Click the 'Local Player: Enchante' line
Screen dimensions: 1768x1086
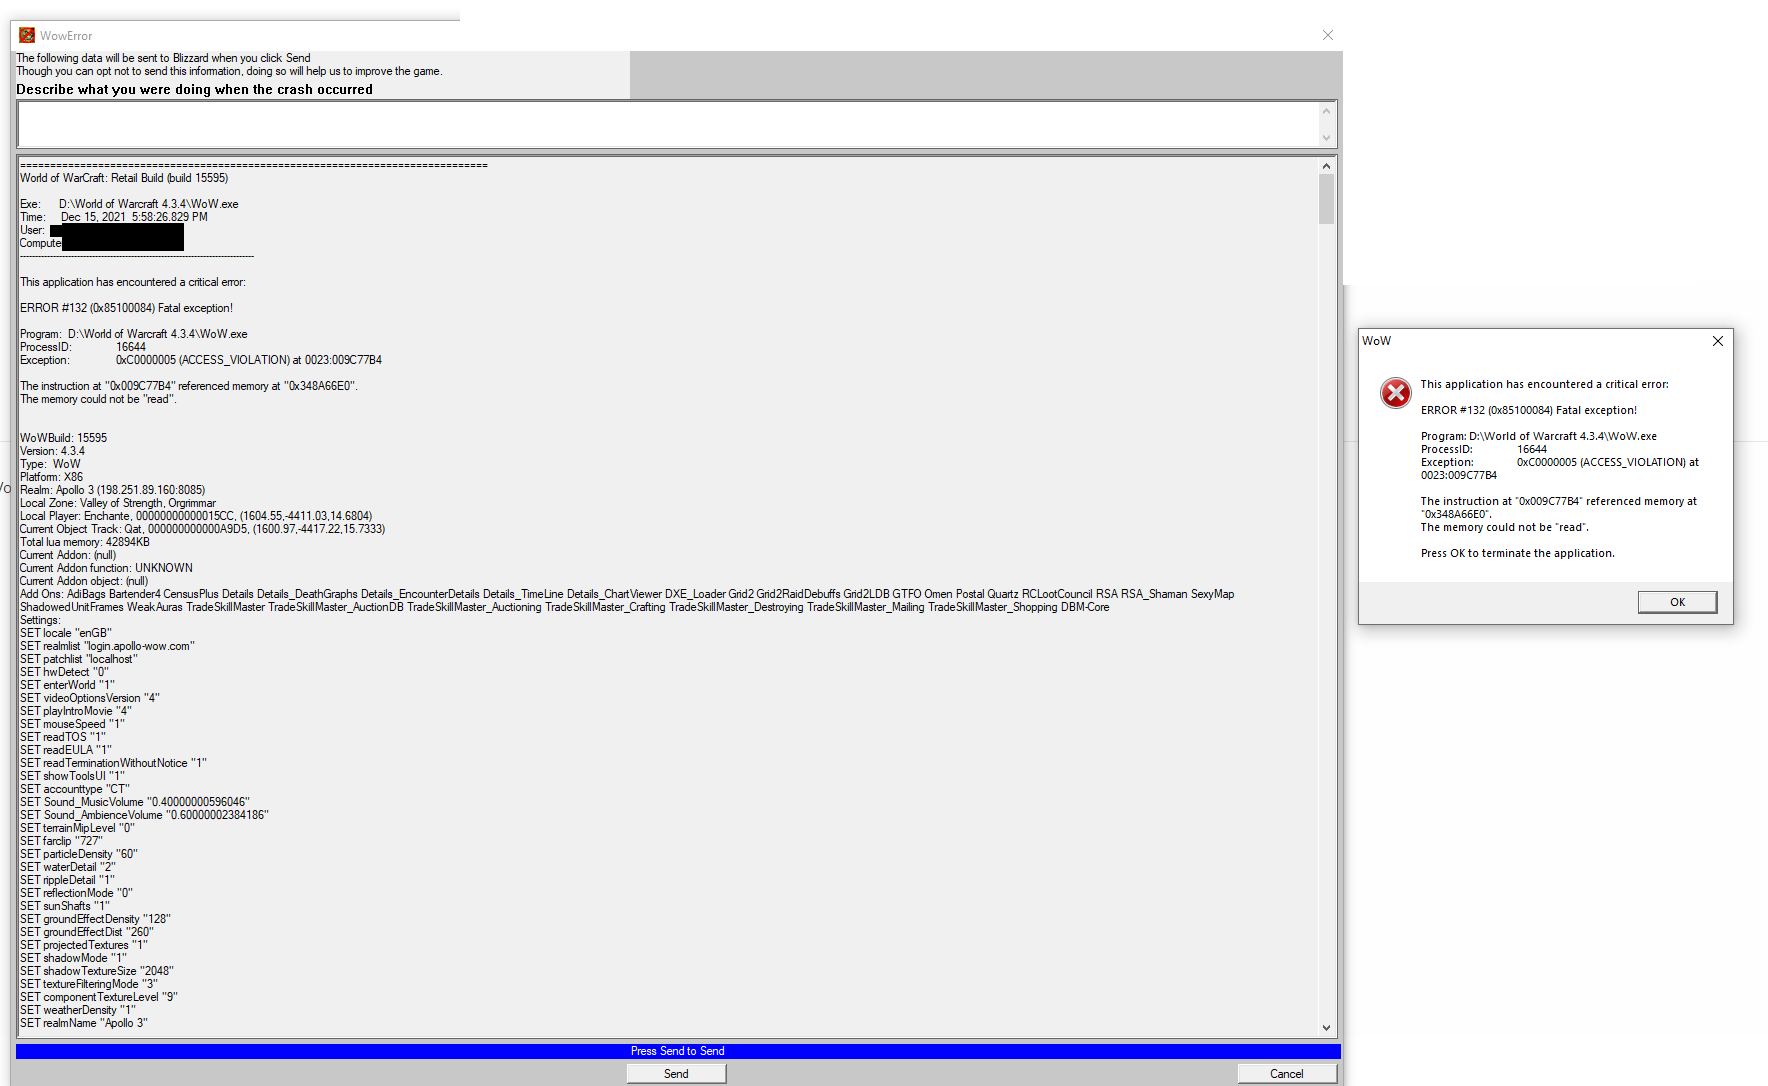(x=196, y=516)
